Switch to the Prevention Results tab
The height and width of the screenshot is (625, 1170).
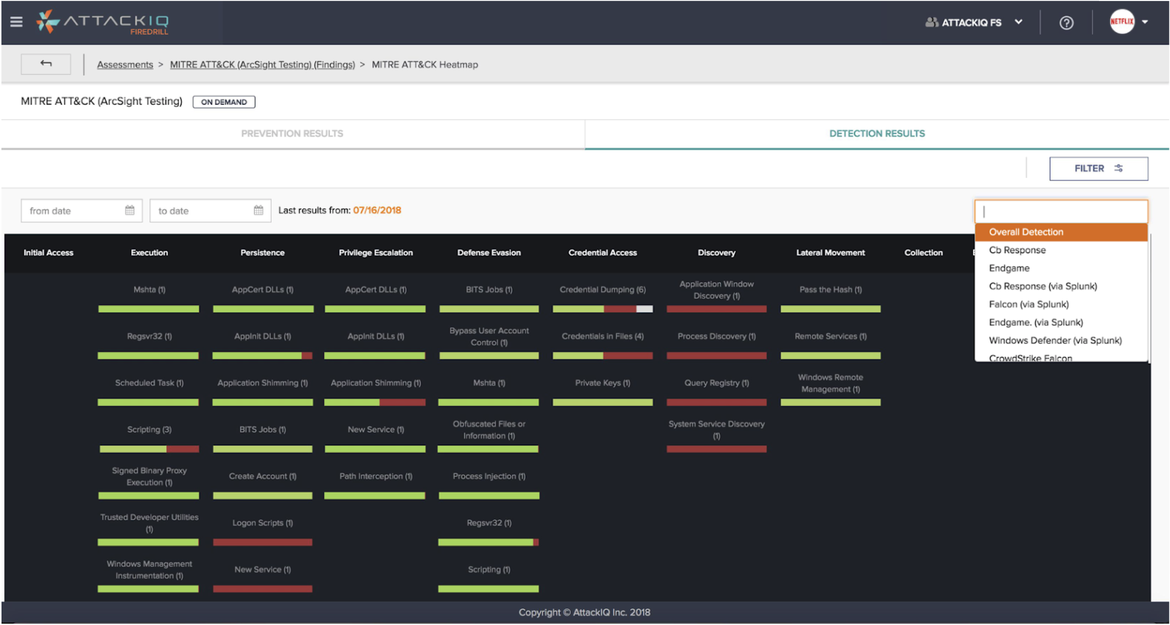[x=292, y=133]
